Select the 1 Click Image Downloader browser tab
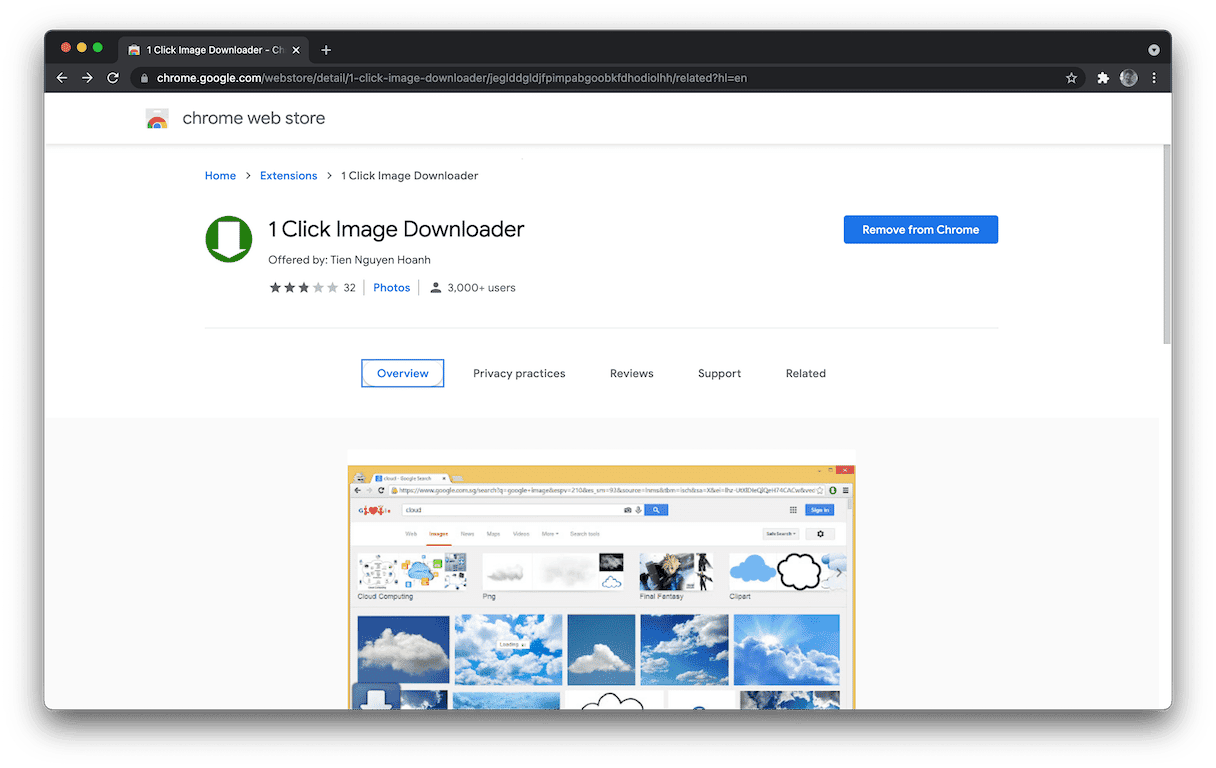This screenshot has width=1216, height=768. tap(213, 50)
